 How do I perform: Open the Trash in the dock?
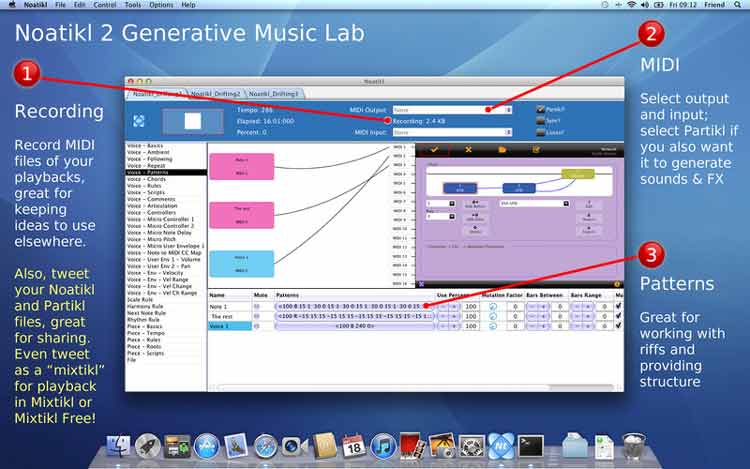click(634, 447)
